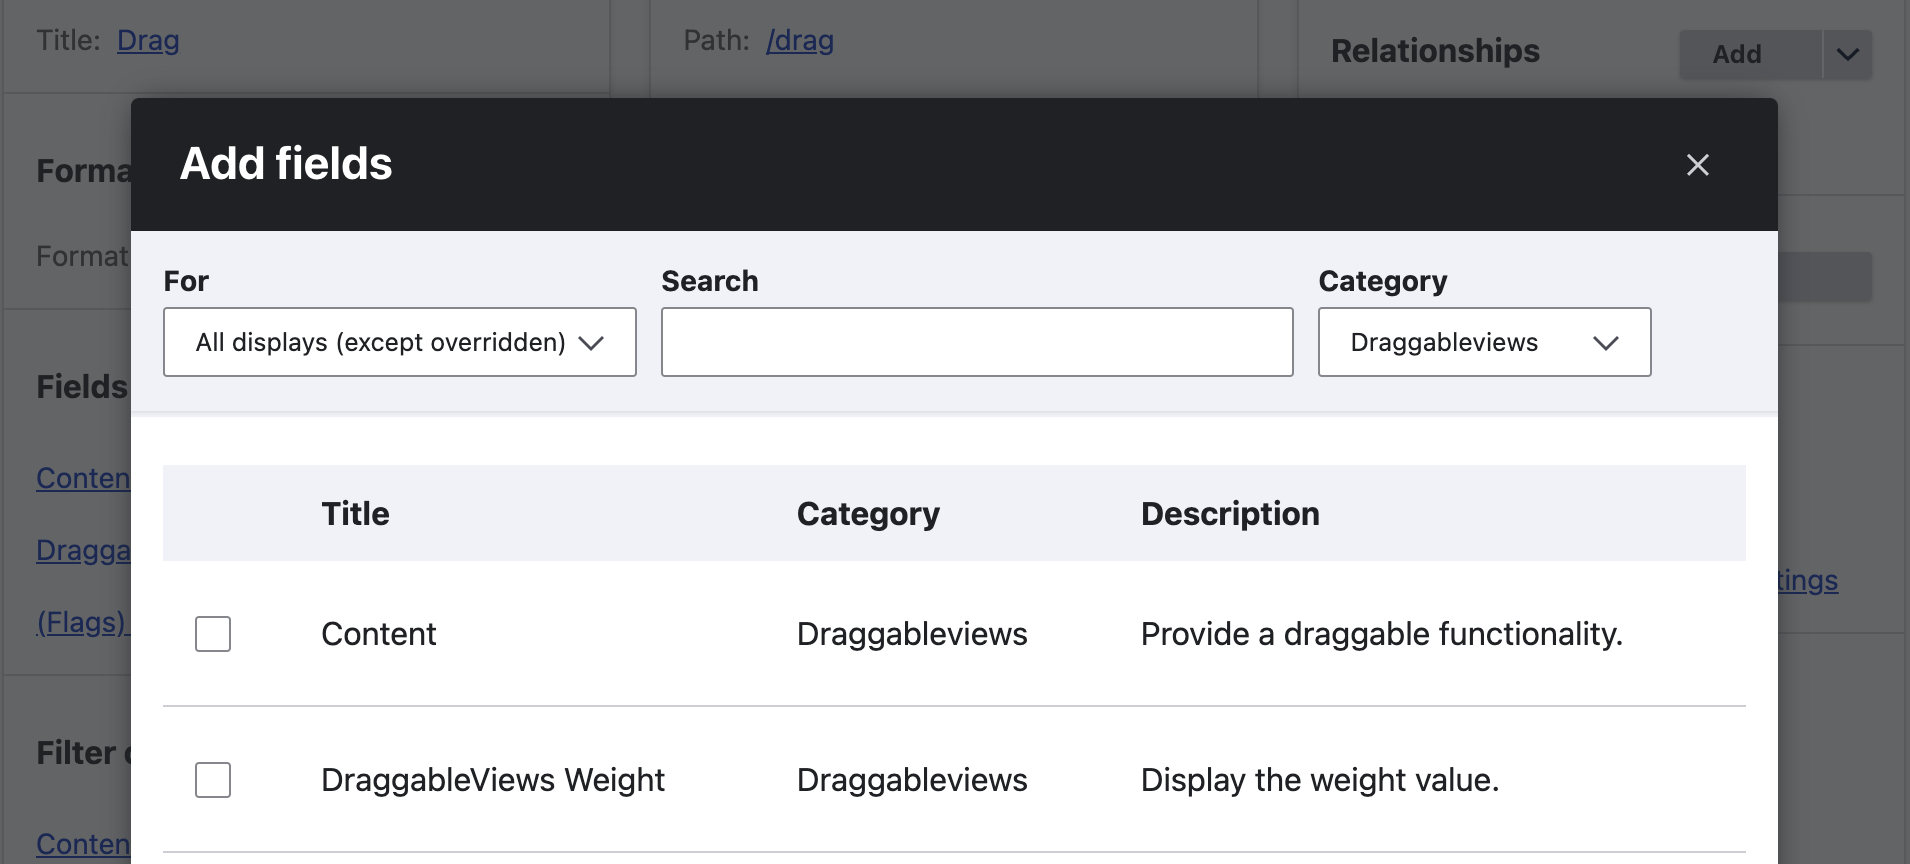Image resolution: width=1910 pixels, height=864 pixels.
Task: Open the /drag path link
Action: 799,41
